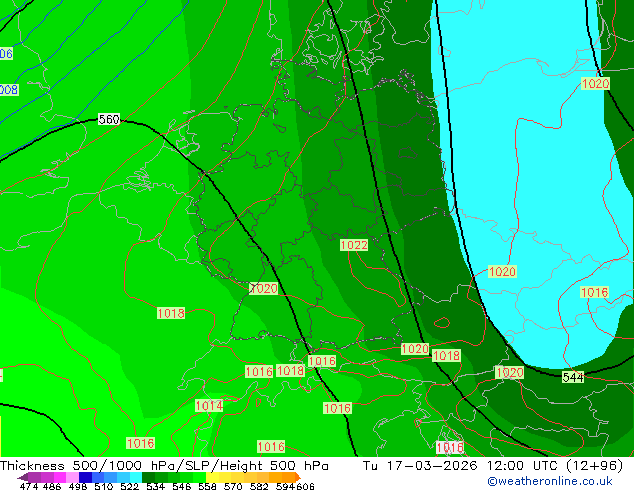Pick the light pink legend swatch
The image size is (634, 490).
pyautogui.click(x=72, y=477)
